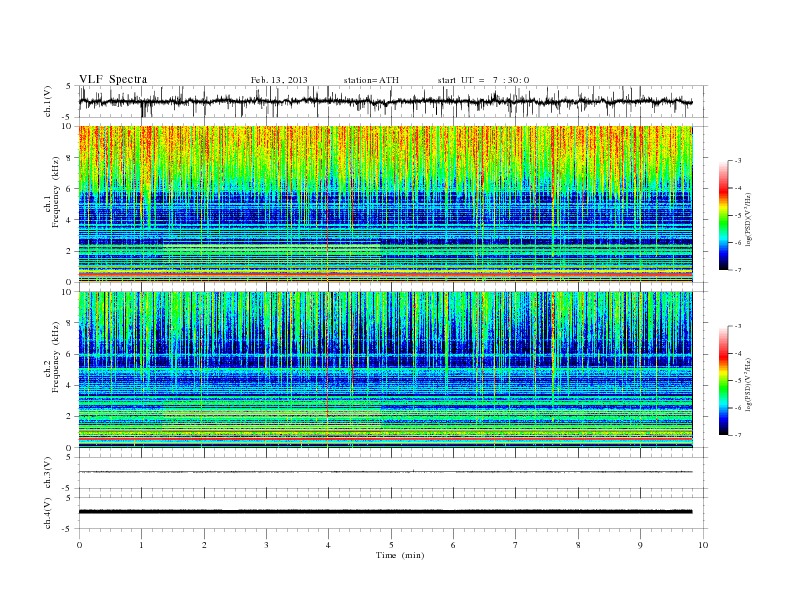The image size is (792, 612).
Task: Click inside the ch.2 spectrogram panel
Action: (385, 370)
